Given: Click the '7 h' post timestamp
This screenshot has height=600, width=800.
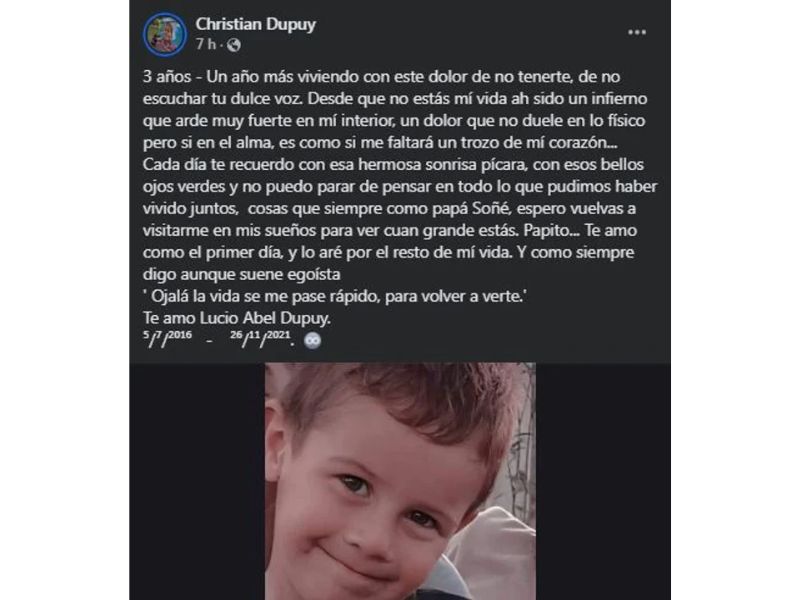Looking at the screenshot, I should click(206, 45).
